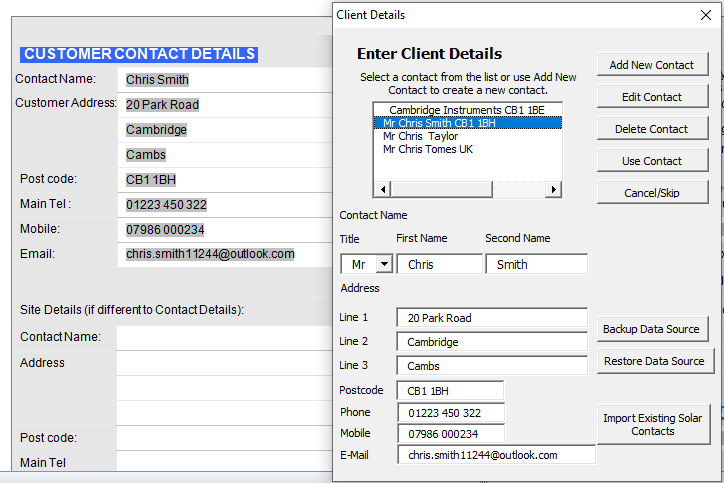Open the Title dropdown arrow

pyautogui.click(x=383, y=265)
